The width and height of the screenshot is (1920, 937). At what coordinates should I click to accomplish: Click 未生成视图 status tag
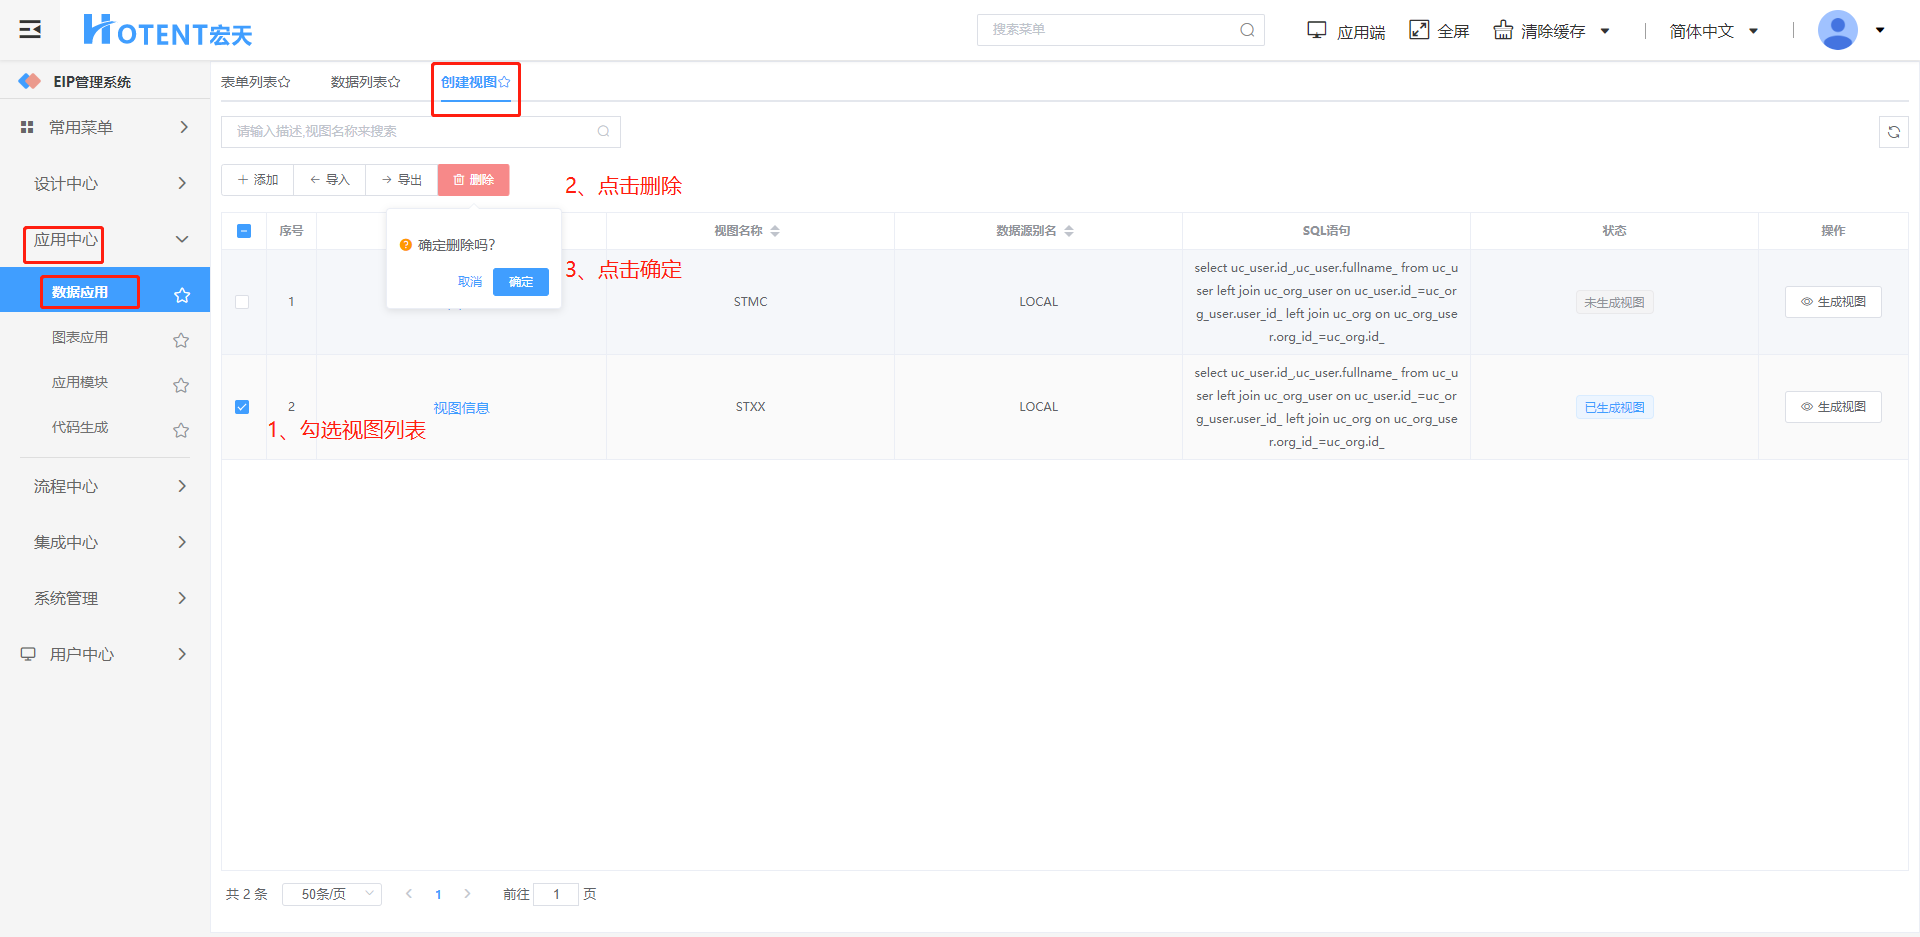pos(1614,303)
